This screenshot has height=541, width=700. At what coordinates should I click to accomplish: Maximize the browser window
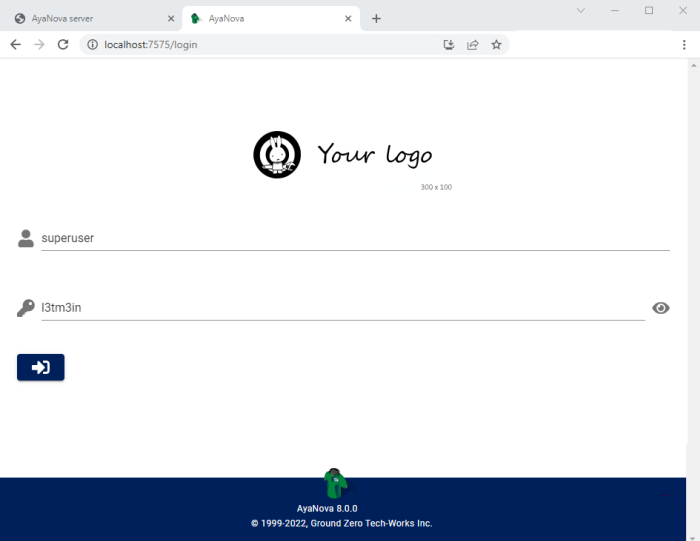(649, 10)
